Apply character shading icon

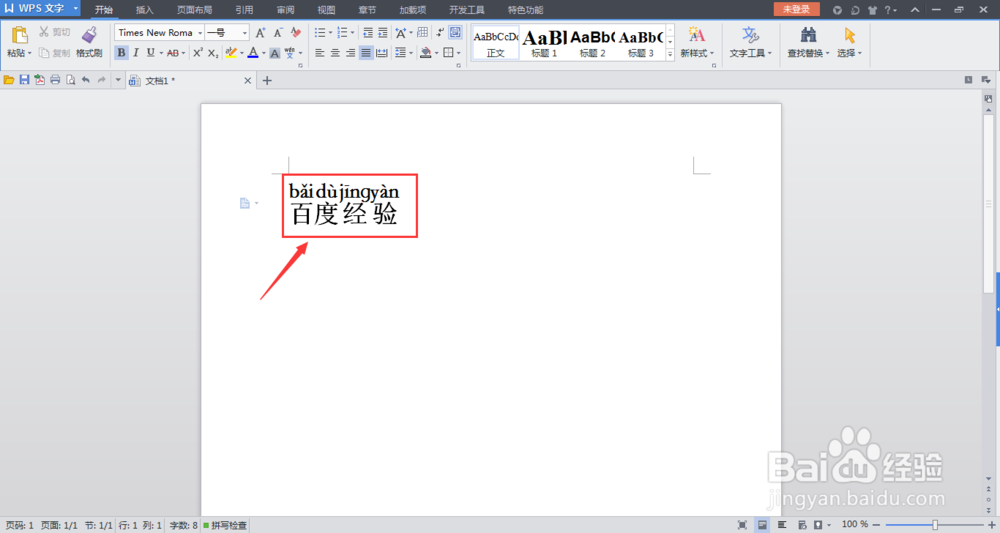tap(275, 53)
